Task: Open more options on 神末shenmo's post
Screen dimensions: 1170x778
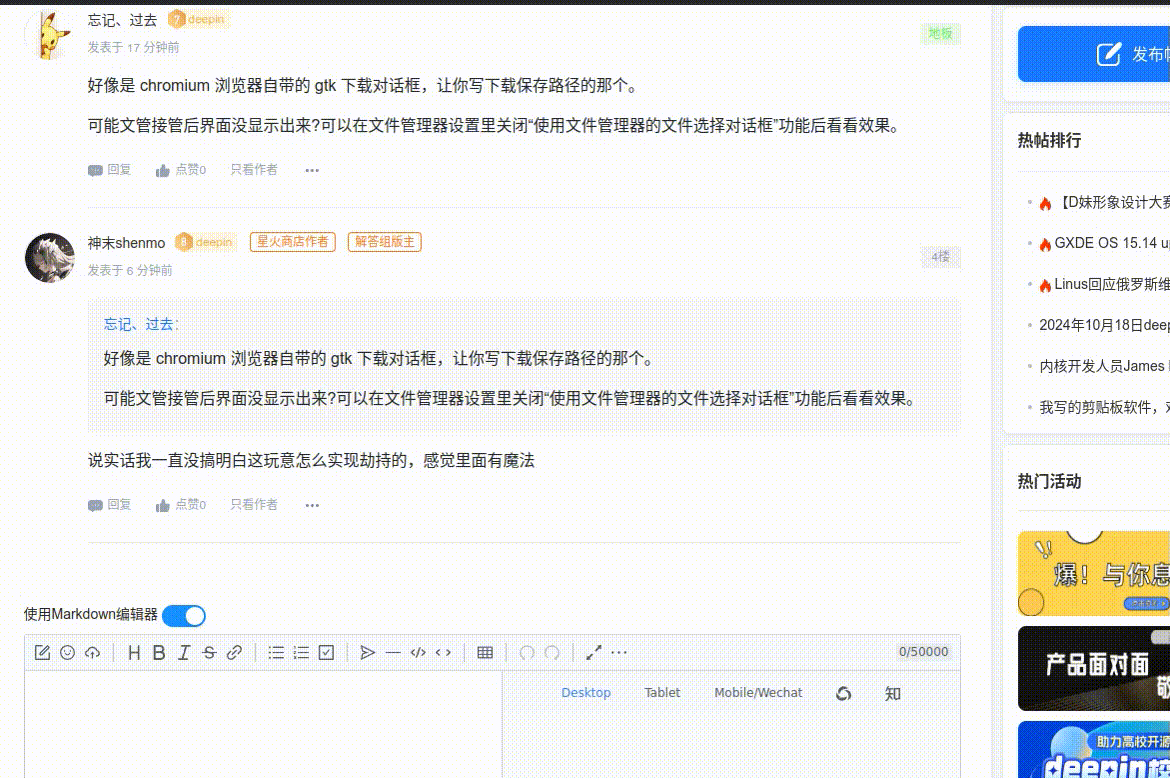Action: click(312, 505)
